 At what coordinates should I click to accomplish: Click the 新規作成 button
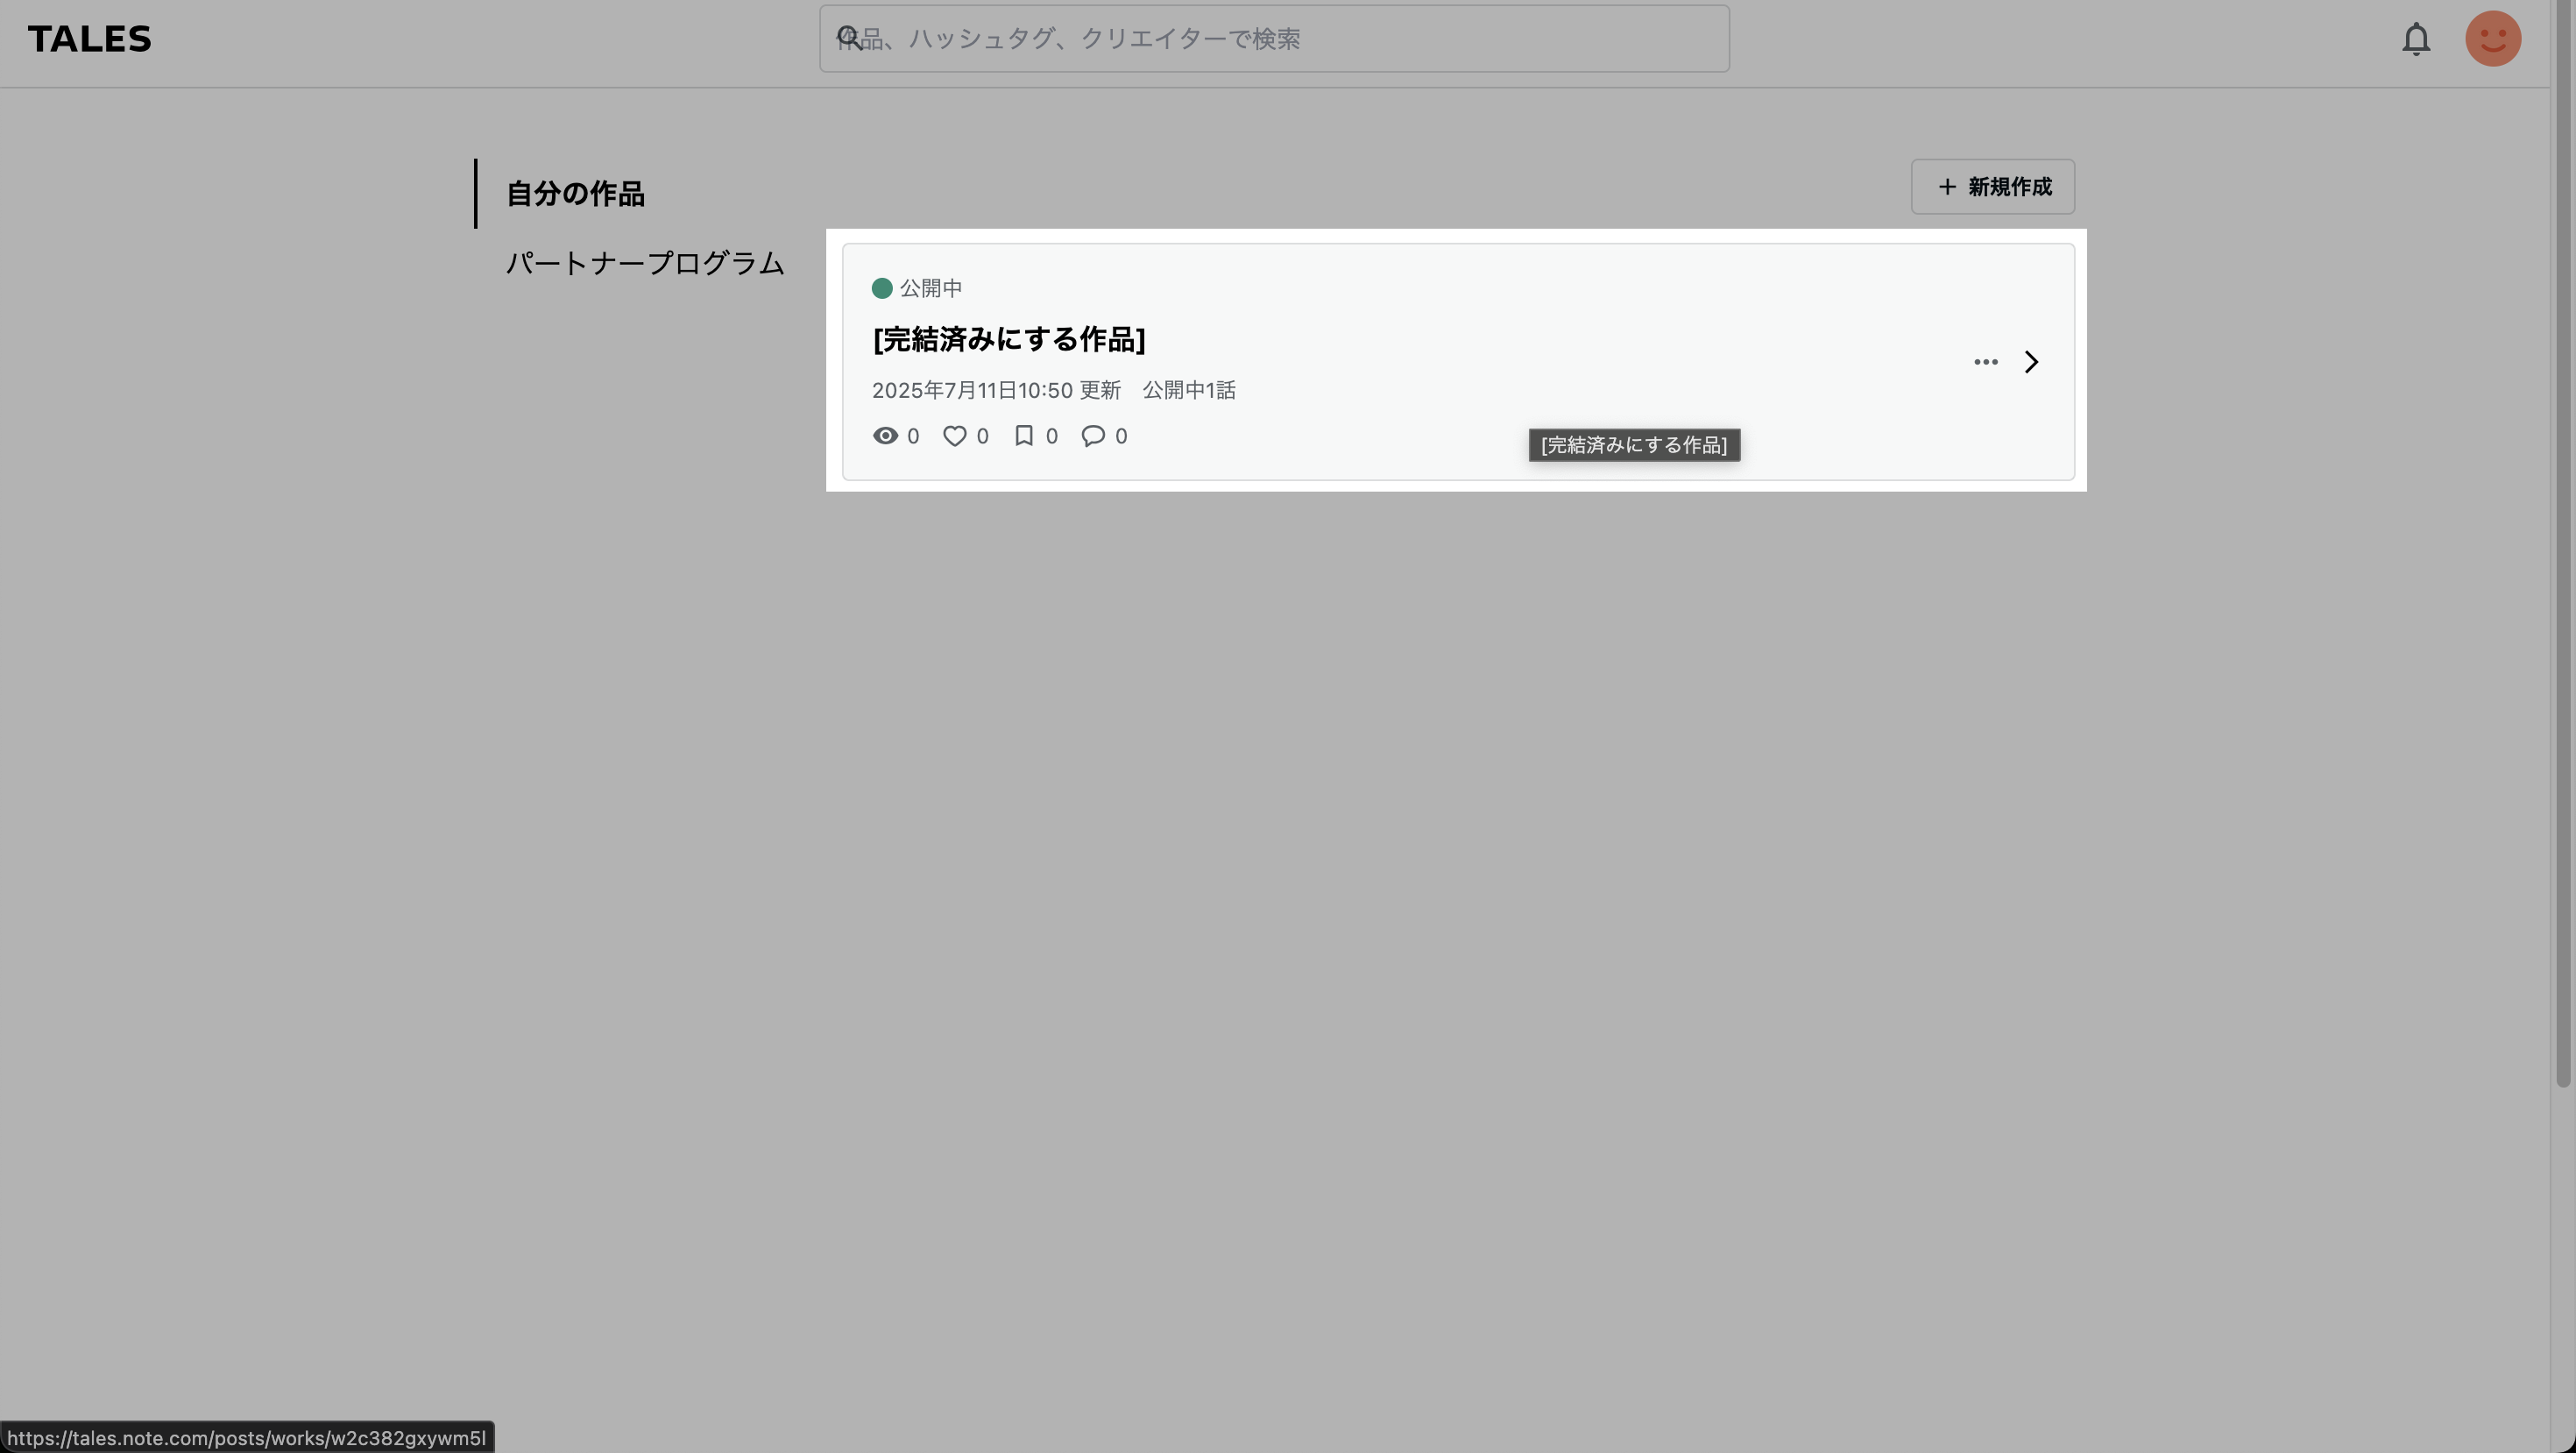(1992, 187)
